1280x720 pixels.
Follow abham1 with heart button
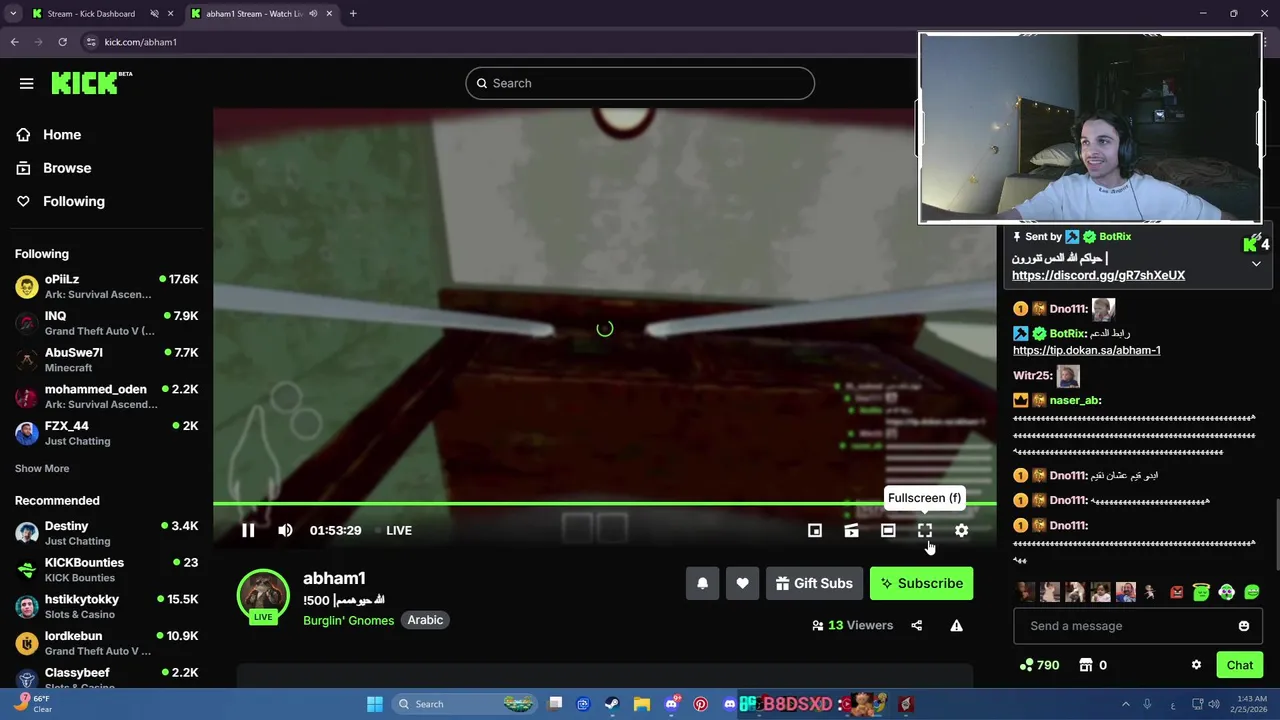click(x=742, y=583)
